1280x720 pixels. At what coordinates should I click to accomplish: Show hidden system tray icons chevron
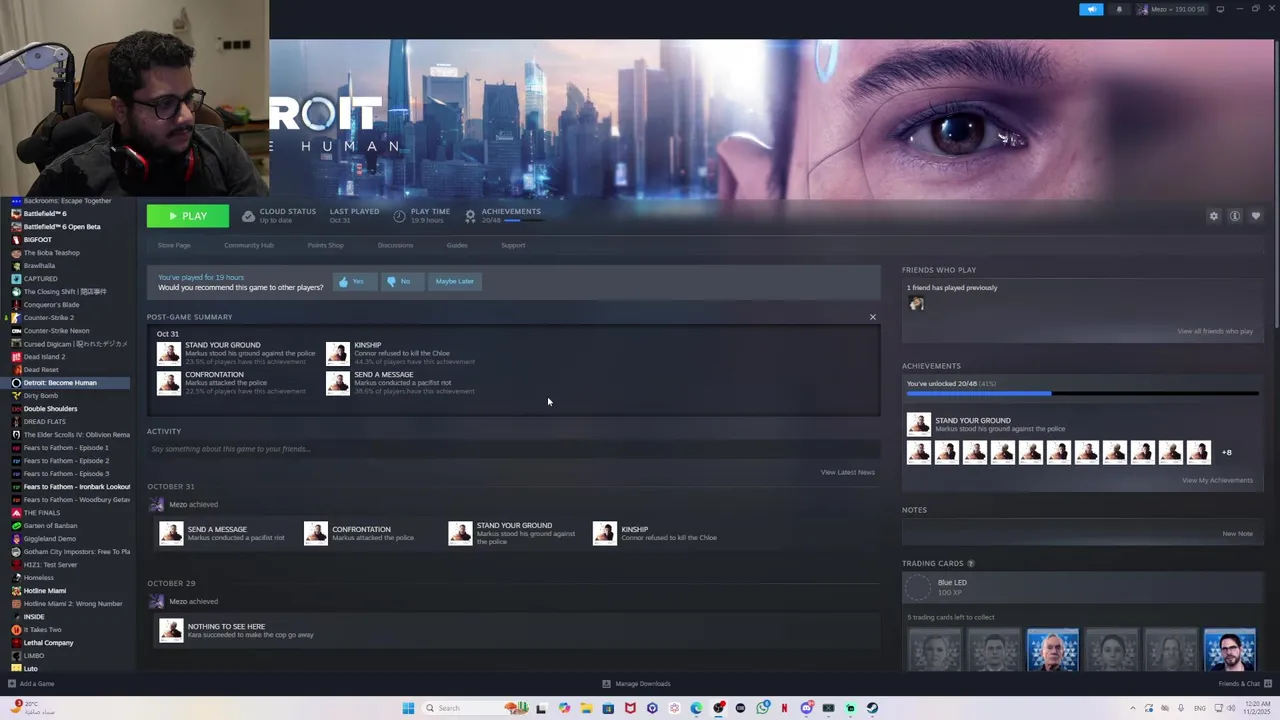tap(1133, 708)
